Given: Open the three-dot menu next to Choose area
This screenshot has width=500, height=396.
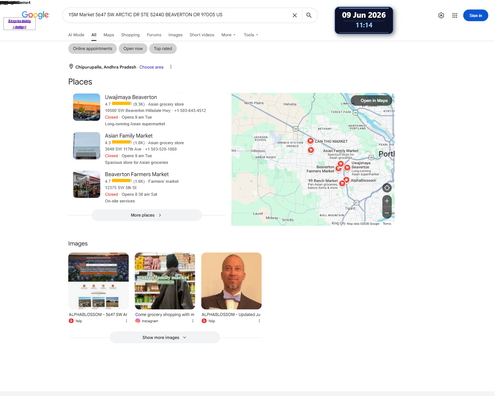Looking at the screenshot, I should (171, 67).
